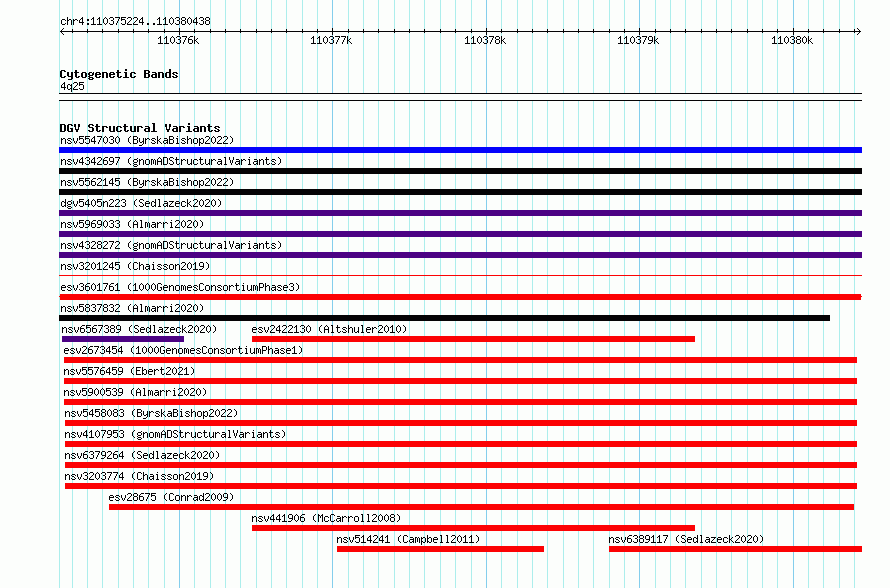Open nsv3201245 (Chaisson2019) label
This screenshot has width=890, height=588.
[135, 266]
